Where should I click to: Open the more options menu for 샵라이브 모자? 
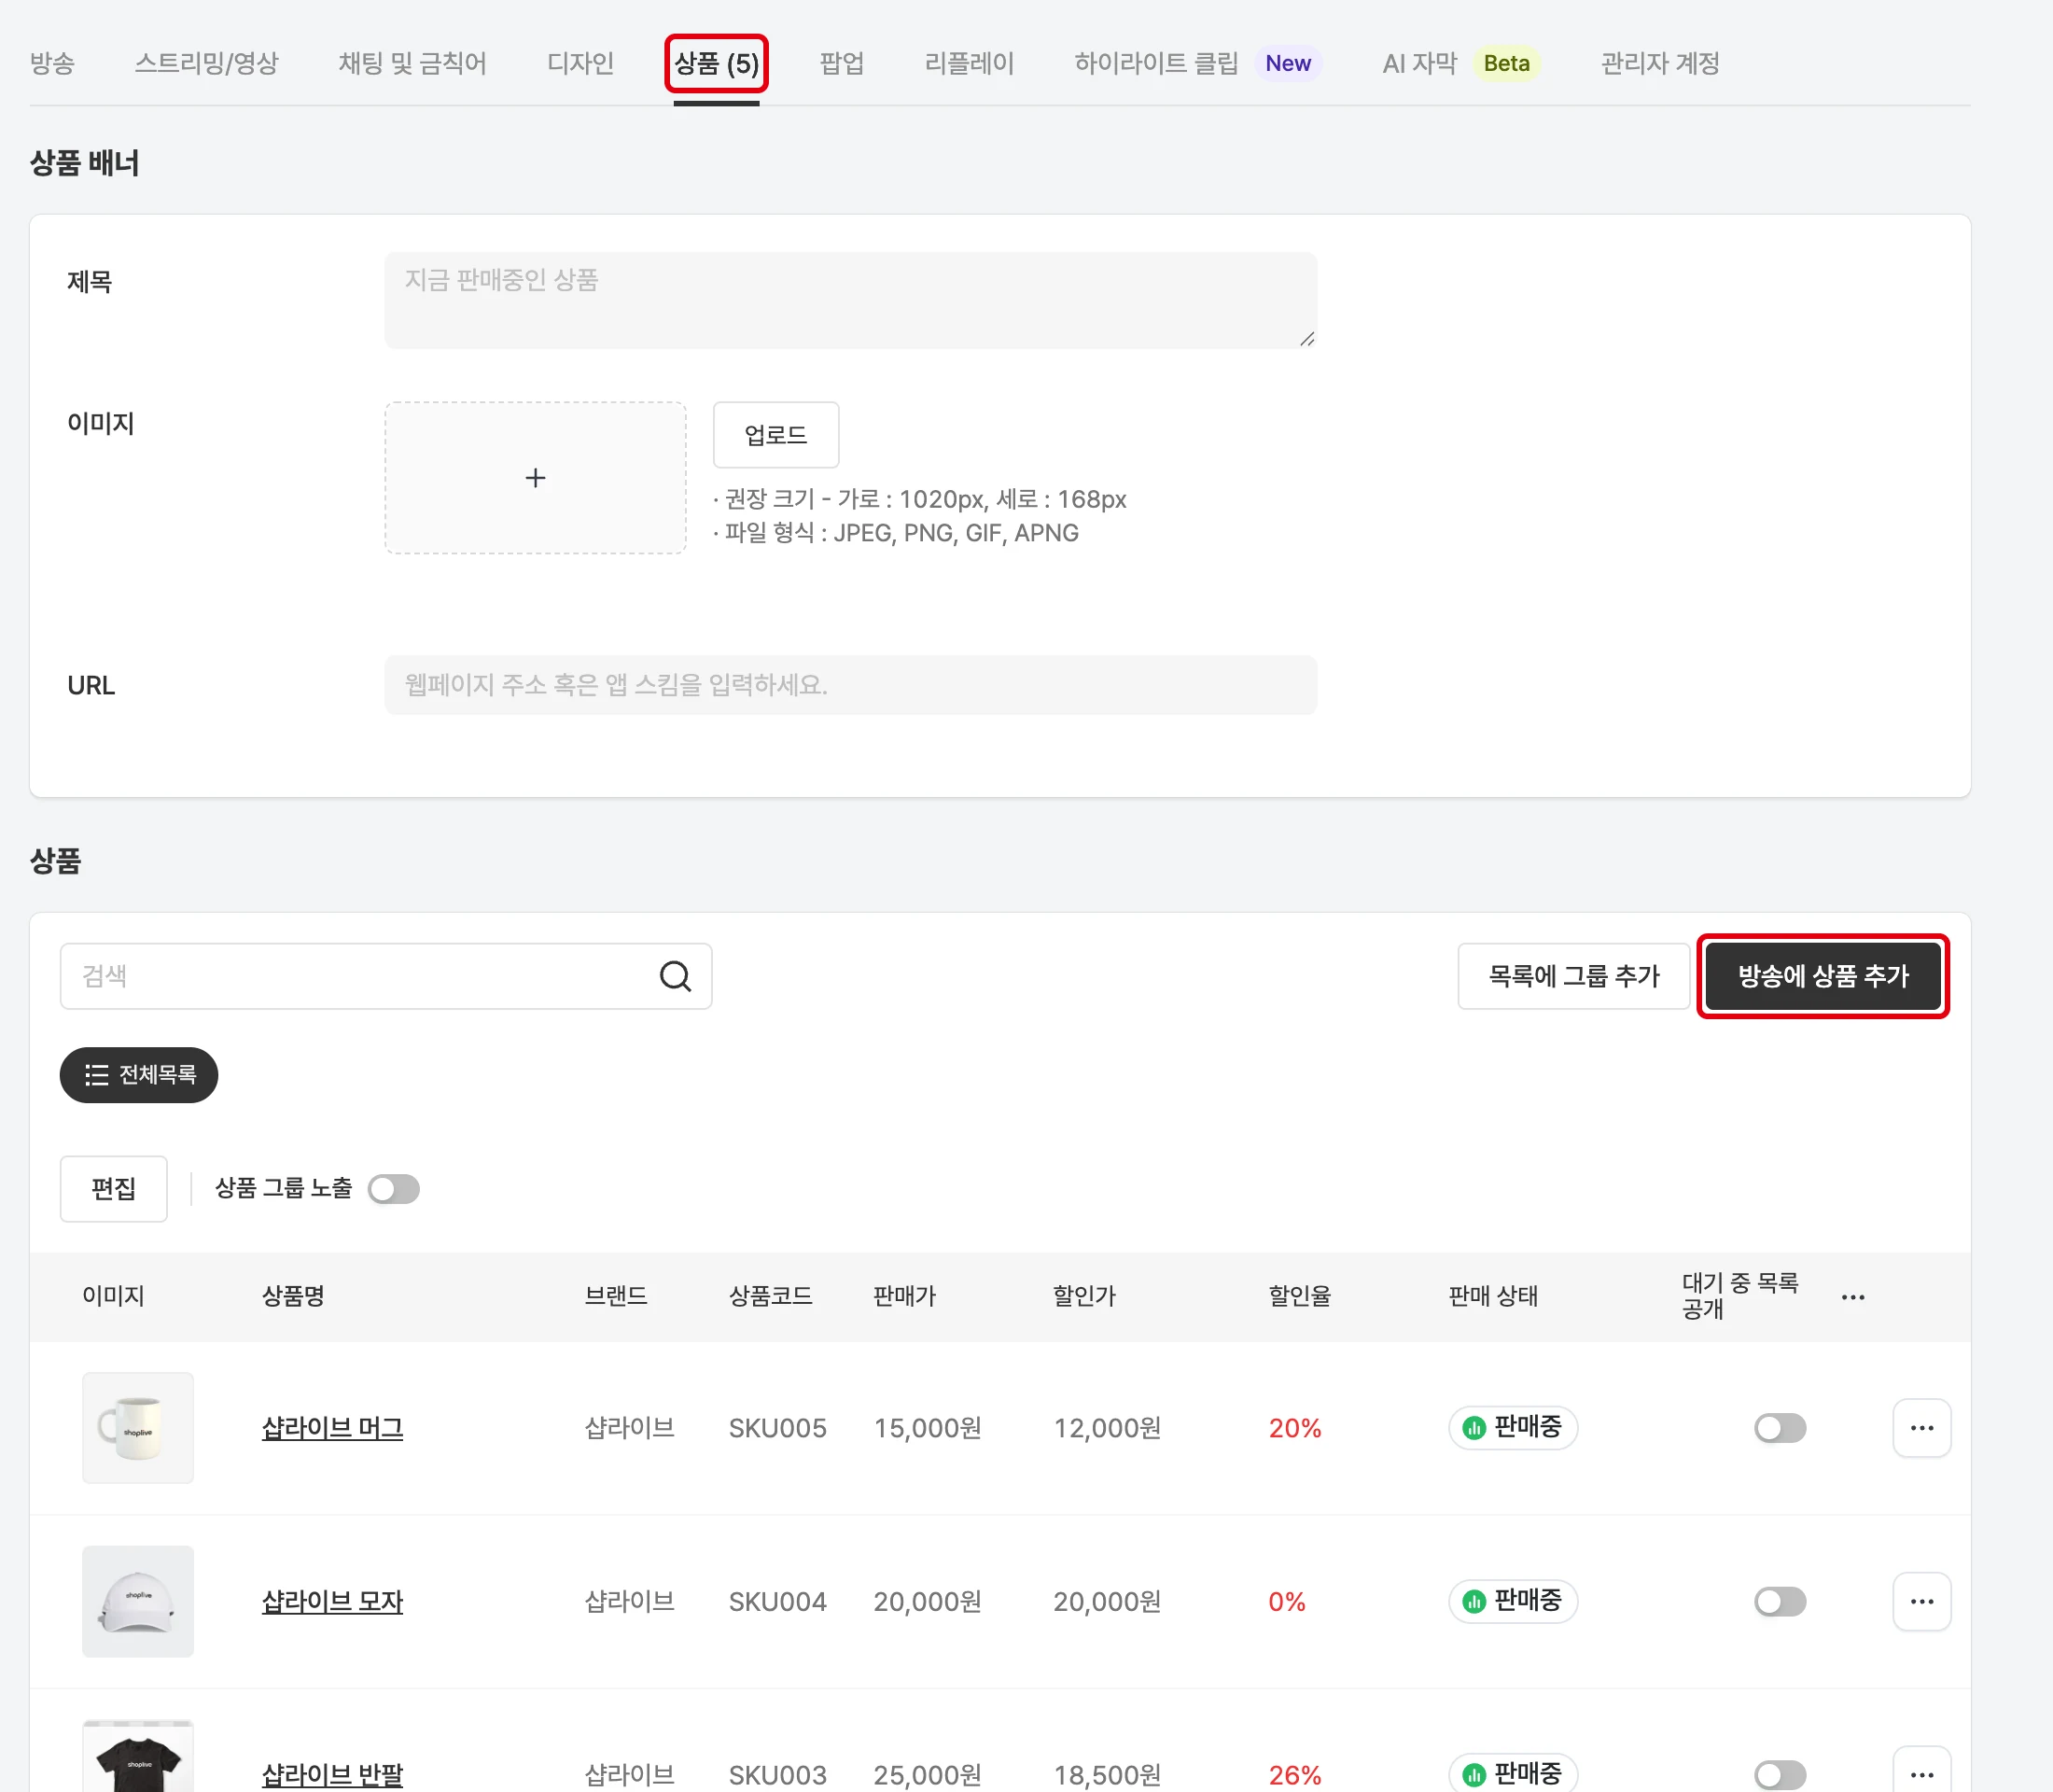[x=1921, y=1601]
